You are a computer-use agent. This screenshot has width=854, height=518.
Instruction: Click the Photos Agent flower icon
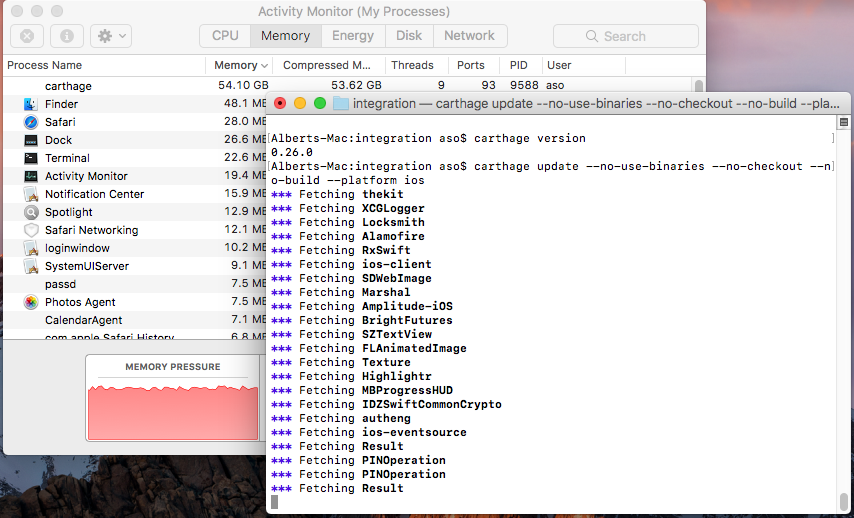[x=31, y=302]
